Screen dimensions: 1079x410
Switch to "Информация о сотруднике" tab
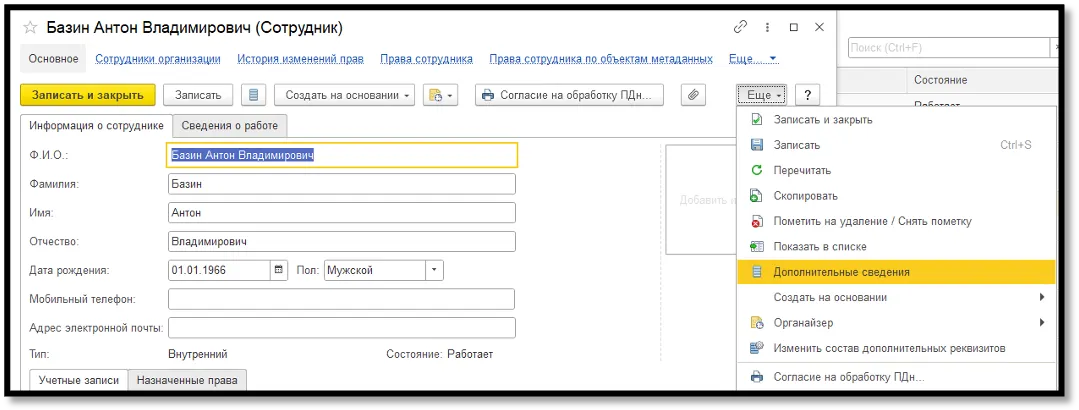[96, 125]
